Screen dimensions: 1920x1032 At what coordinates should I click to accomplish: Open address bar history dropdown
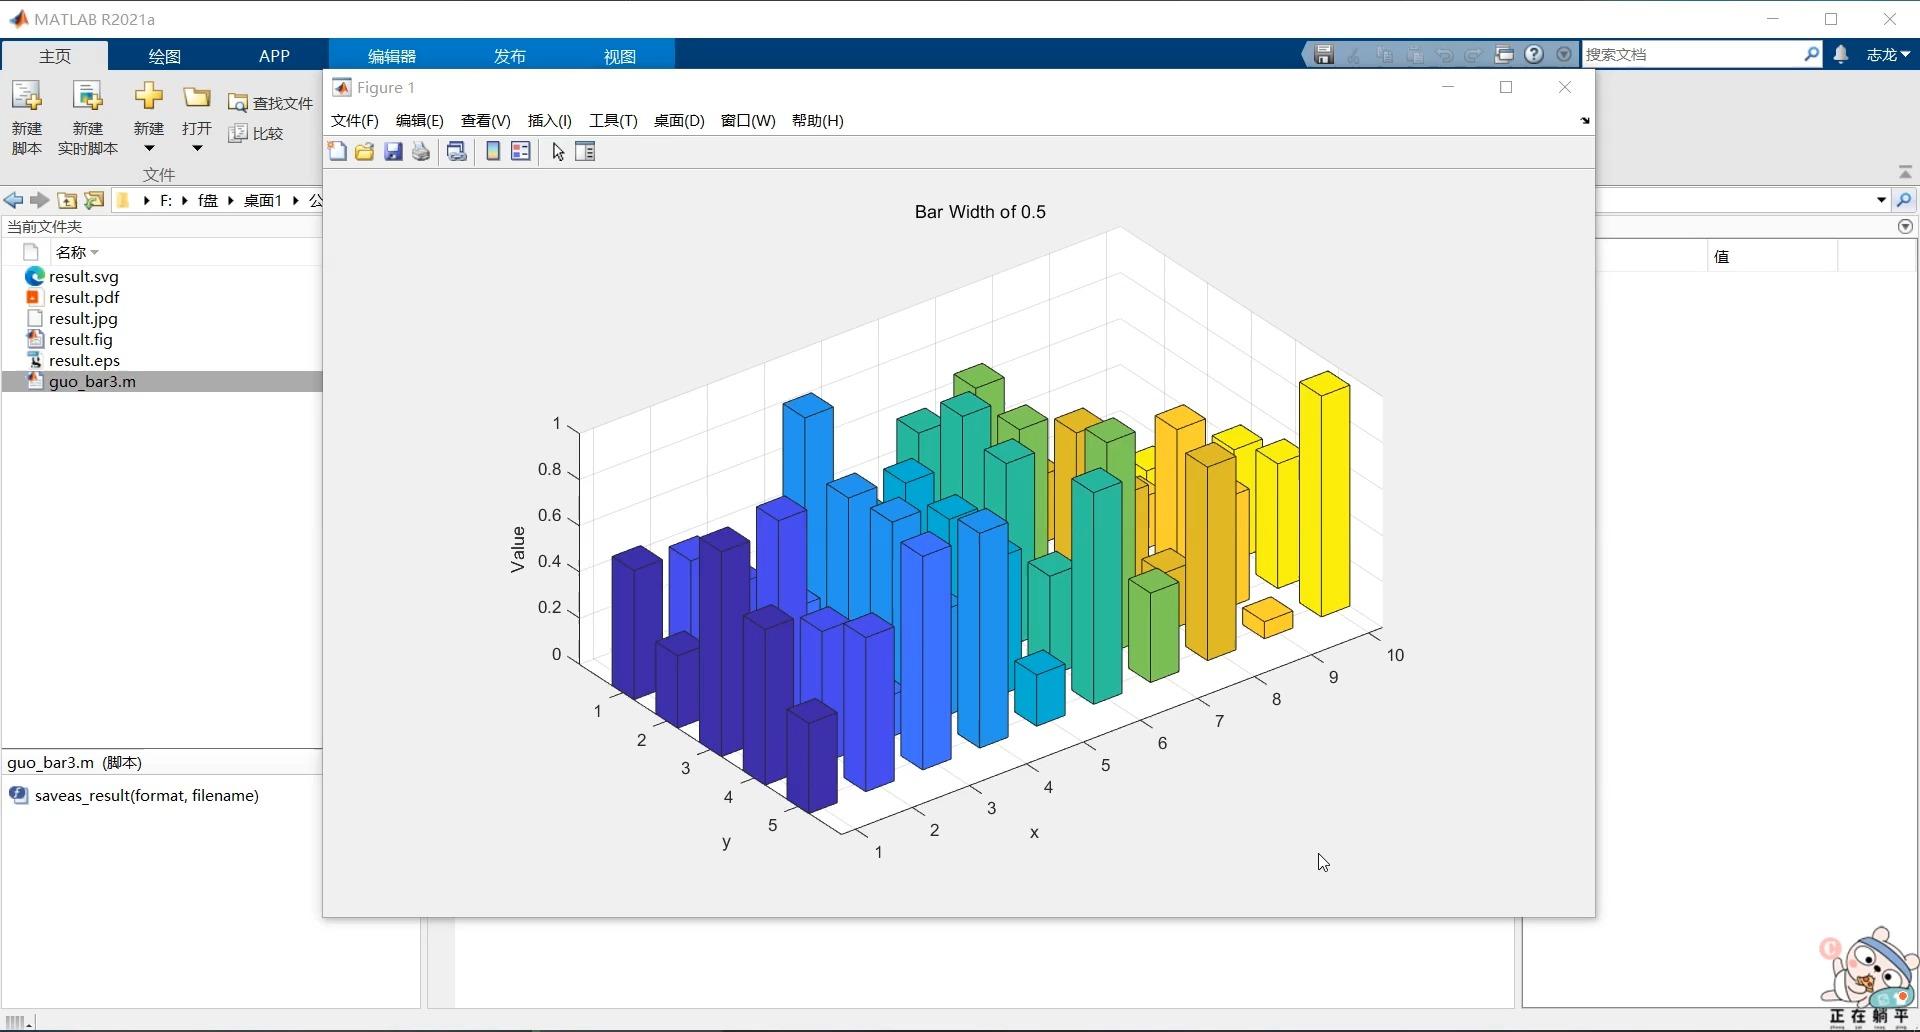click(x=1881, y=200)
